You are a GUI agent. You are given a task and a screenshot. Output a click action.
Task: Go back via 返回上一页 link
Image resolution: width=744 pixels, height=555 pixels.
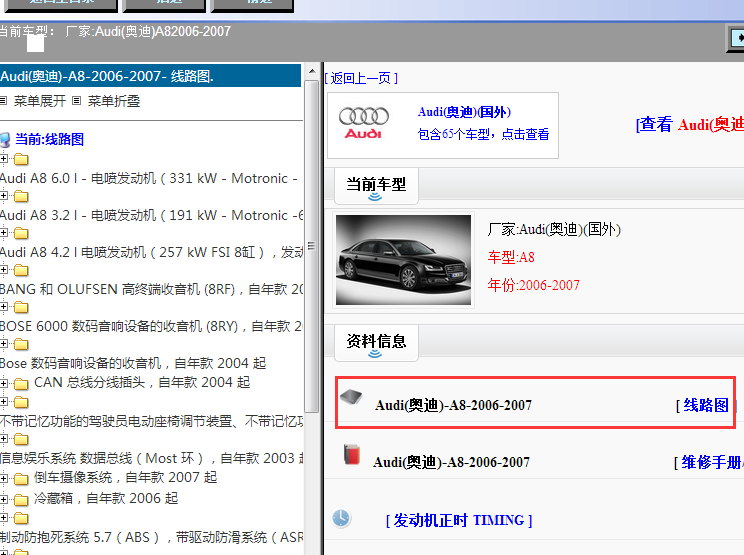362,78
